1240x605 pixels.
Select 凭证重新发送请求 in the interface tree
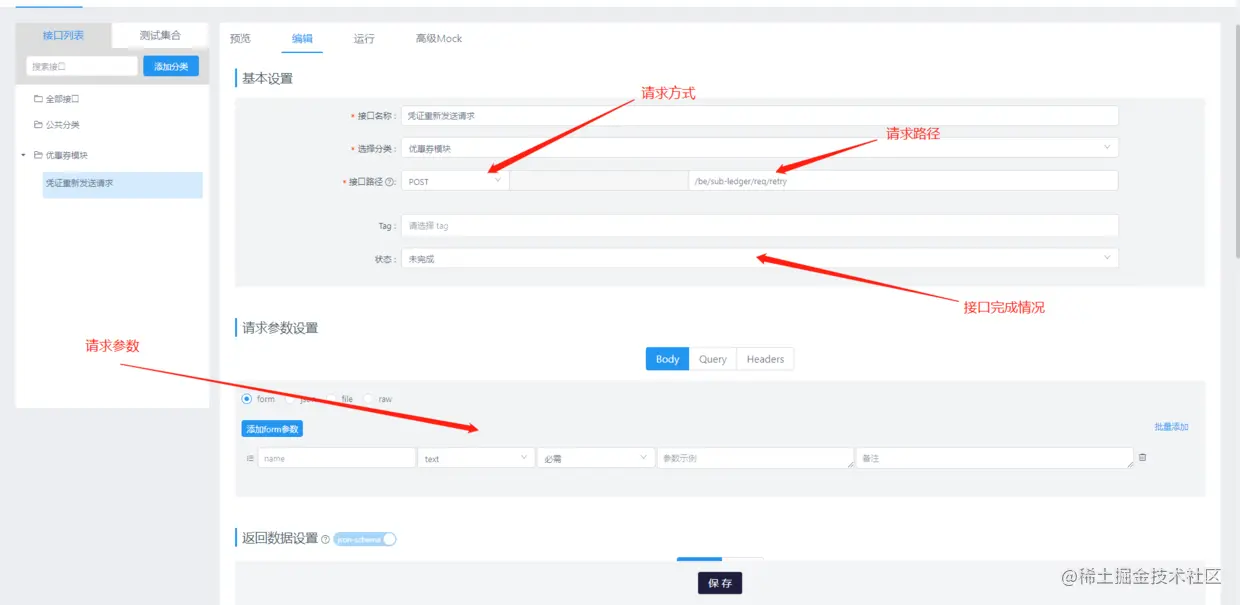(x=122, y=184)
